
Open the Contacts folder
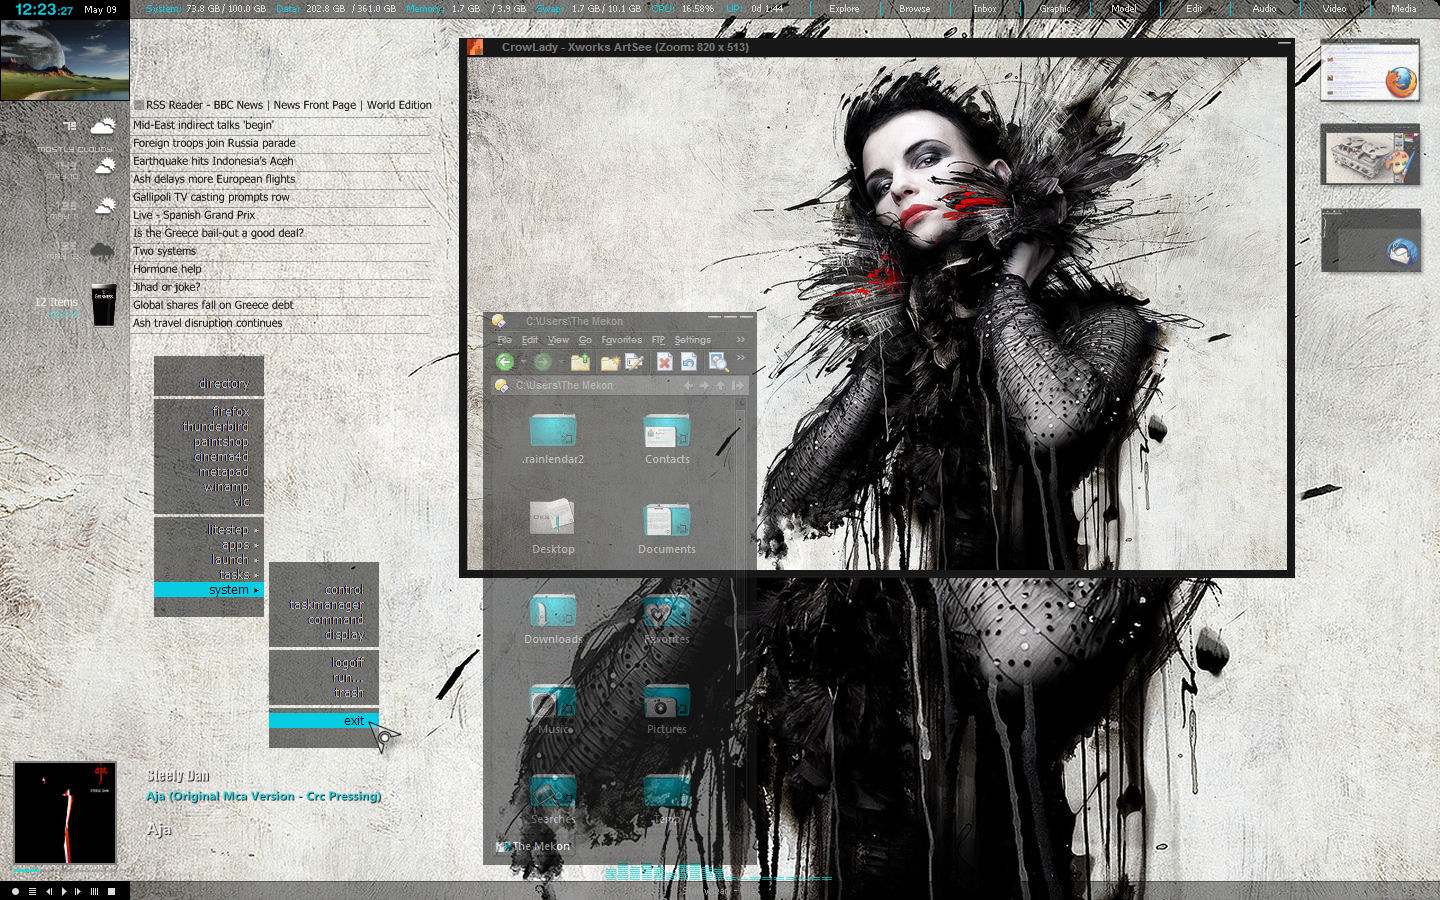(x=667, y=438)
